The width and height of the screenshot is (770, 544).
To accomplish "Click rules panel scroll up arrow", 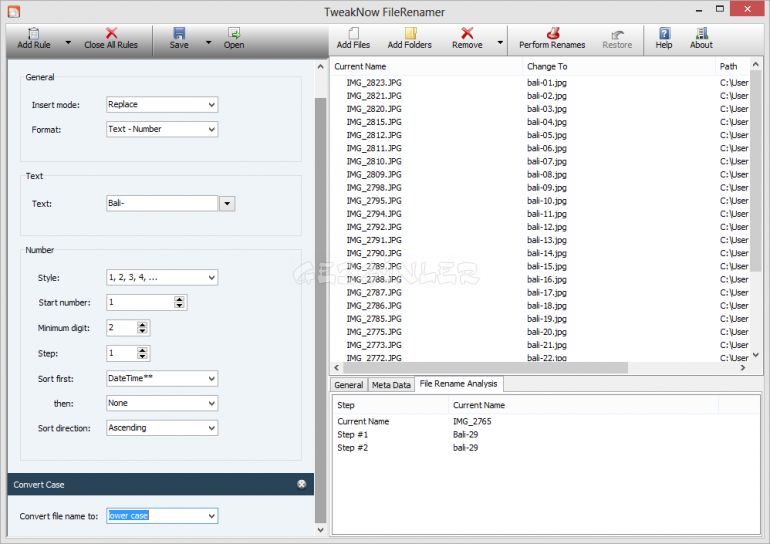I will (x=321, y=66).
